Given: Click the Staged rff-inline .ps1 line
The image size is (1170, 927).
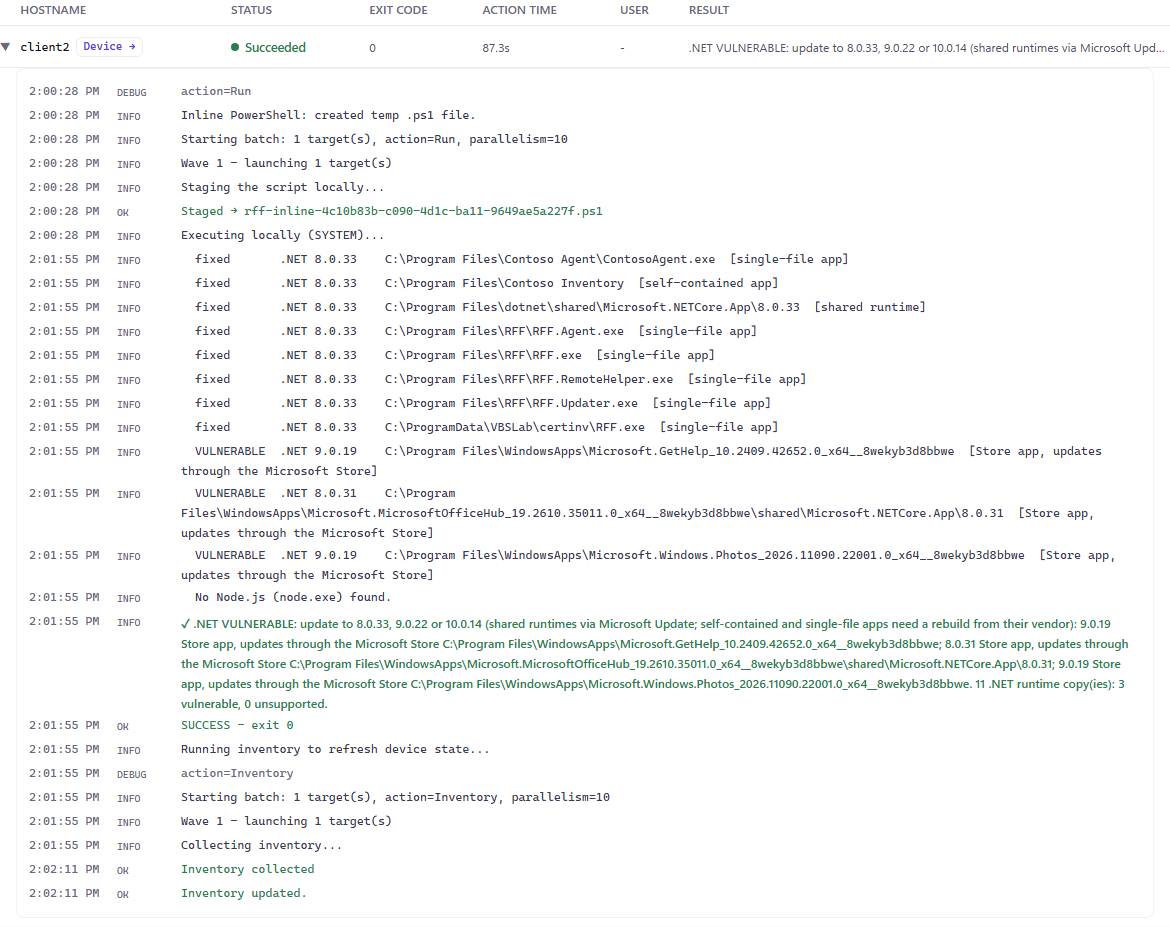Looking at the screenshot, I should click(x=391, y=211).
